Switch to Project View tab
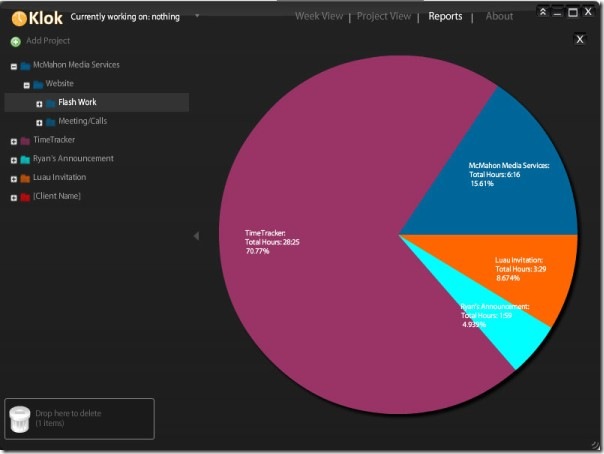Image resolution: width=604 pixels, height=454 pixels. (384, 16)
